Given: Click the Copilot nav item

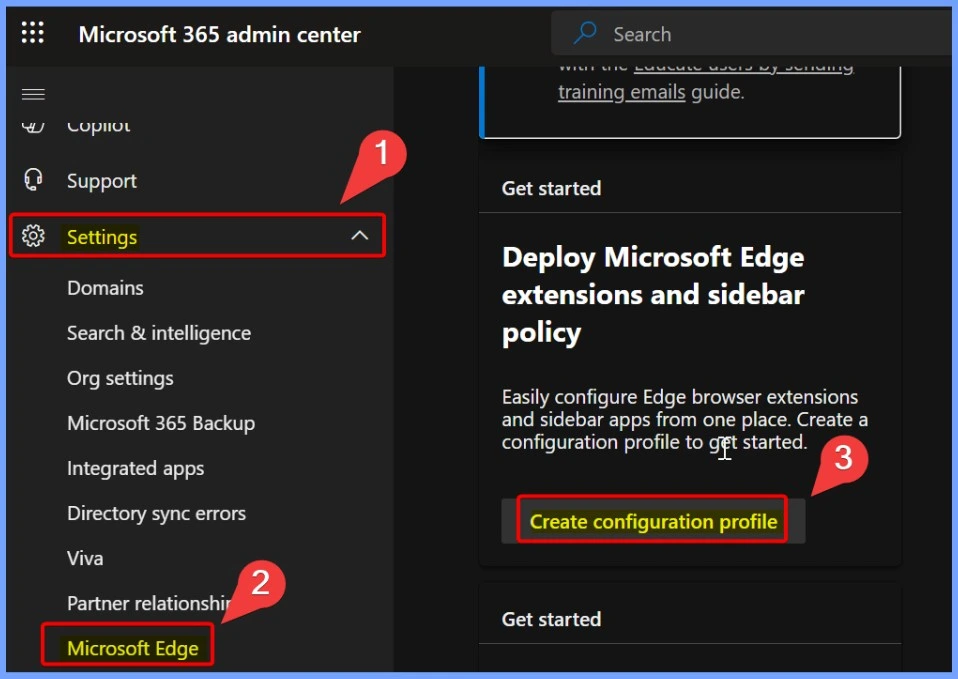Looking at the screenshot, I should (x=98, y=125).
